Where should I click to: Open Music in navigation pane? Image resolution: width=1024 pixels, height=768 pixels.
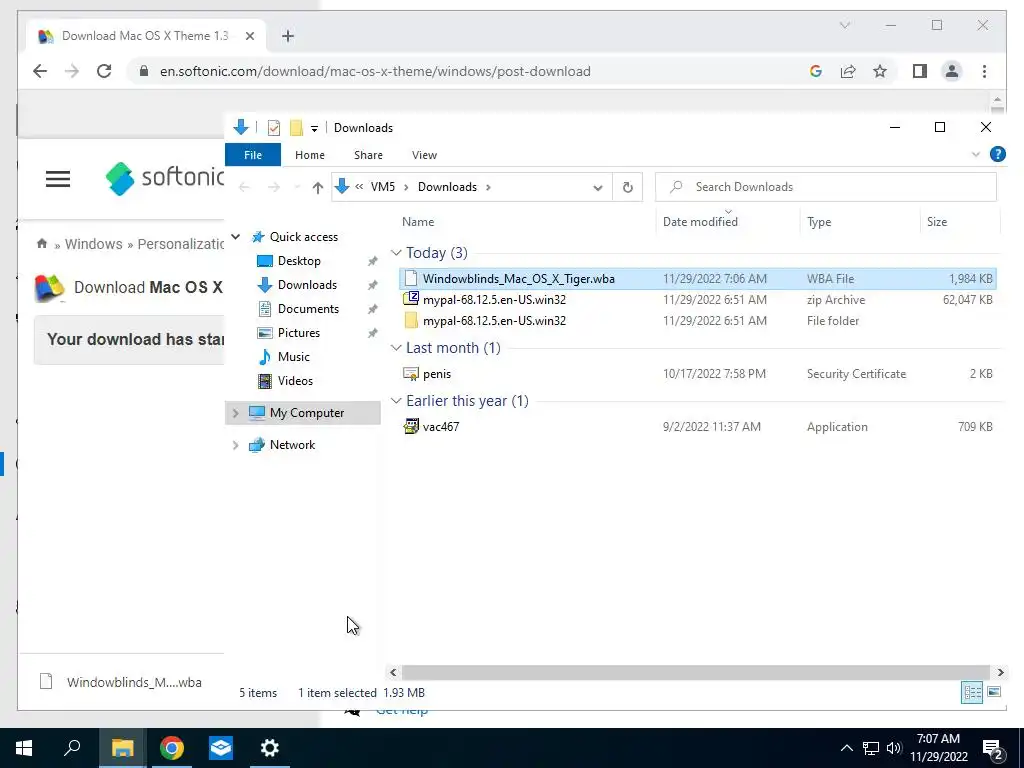pos(293,357)
